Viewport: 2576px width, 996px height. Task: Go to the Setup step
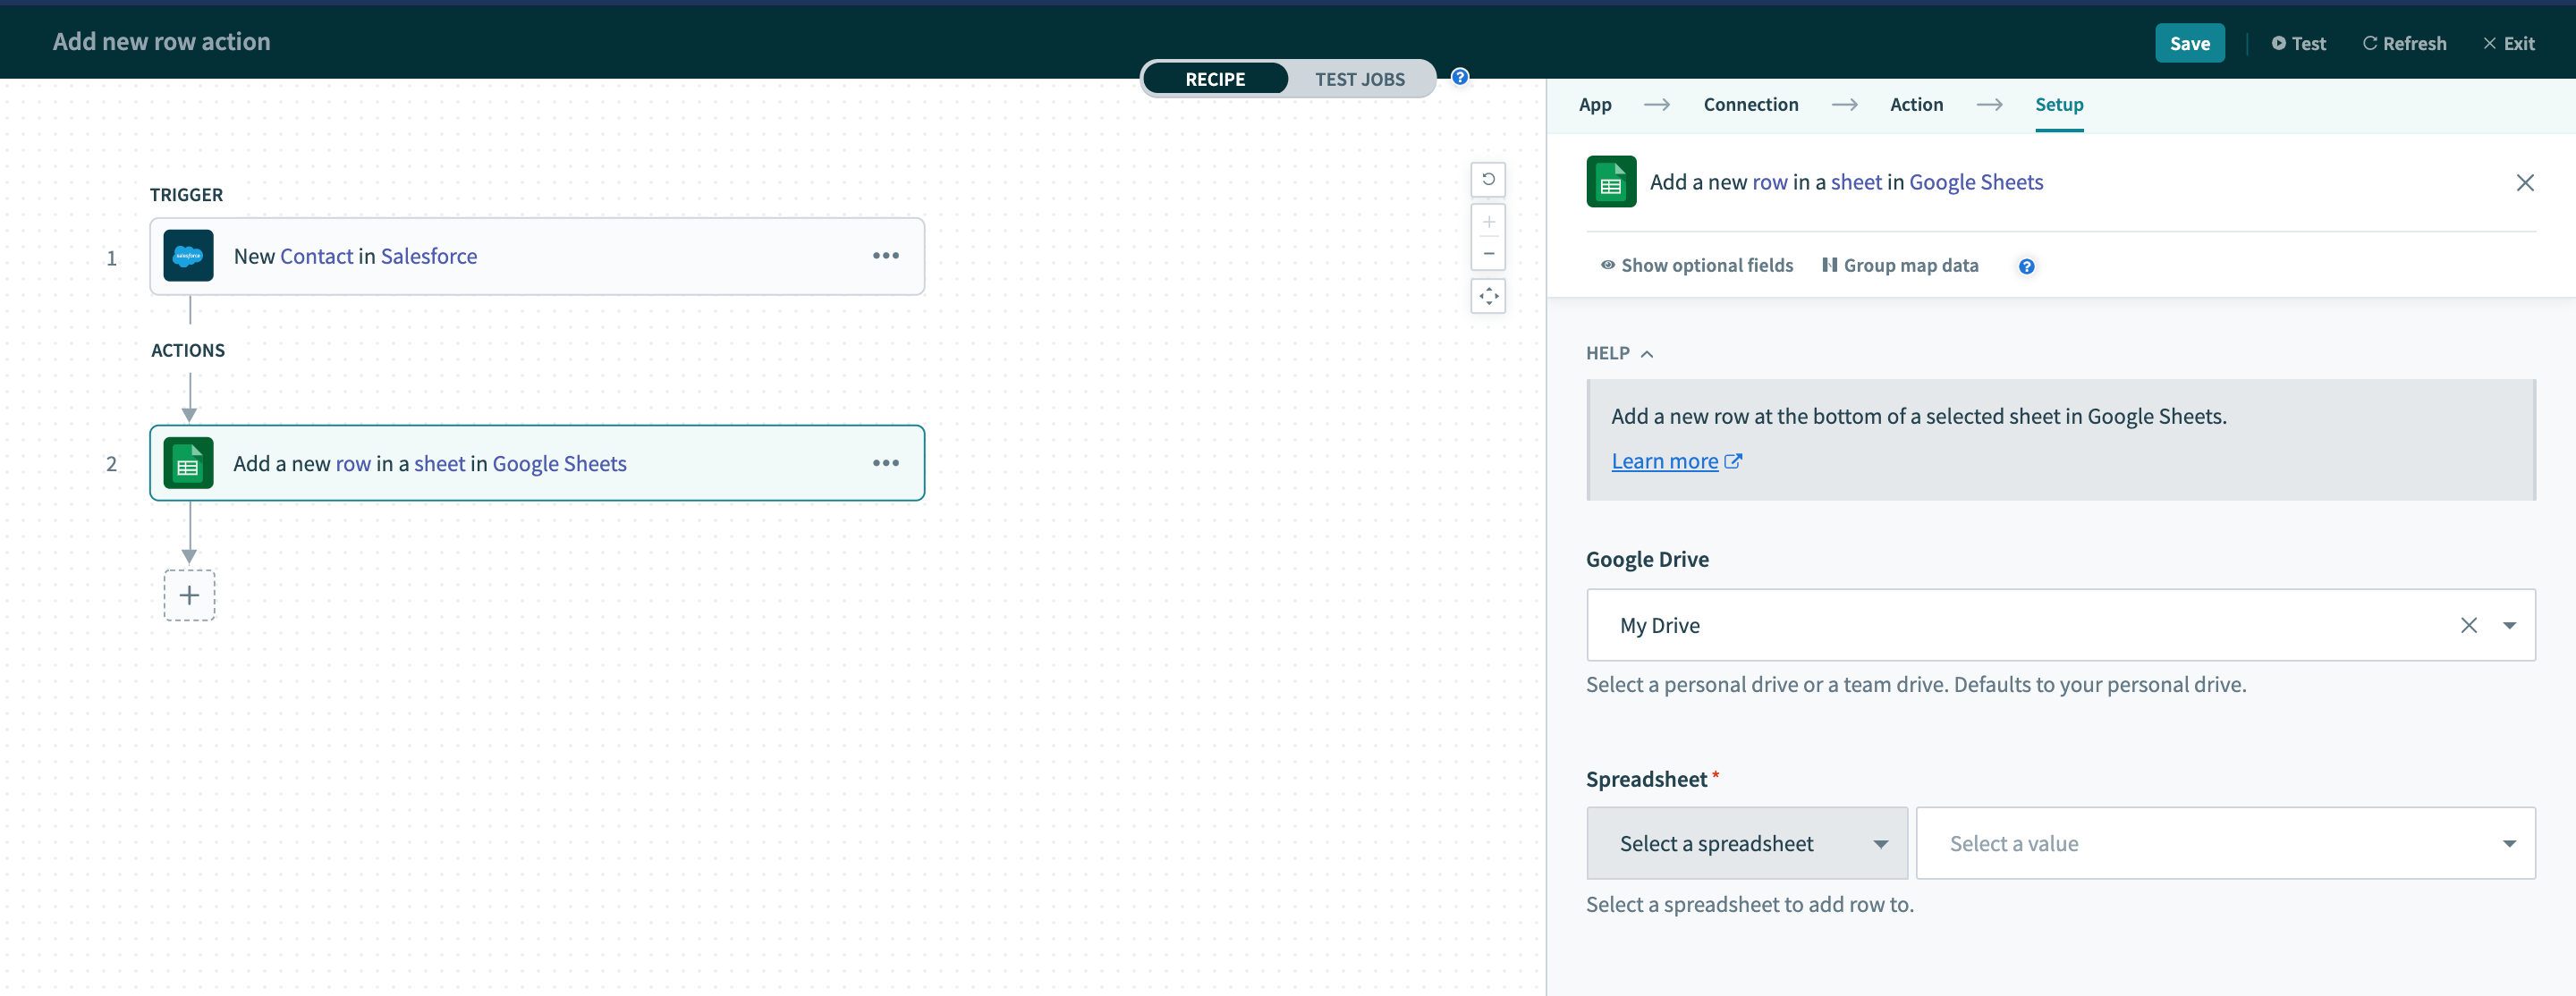point(2059,104)
